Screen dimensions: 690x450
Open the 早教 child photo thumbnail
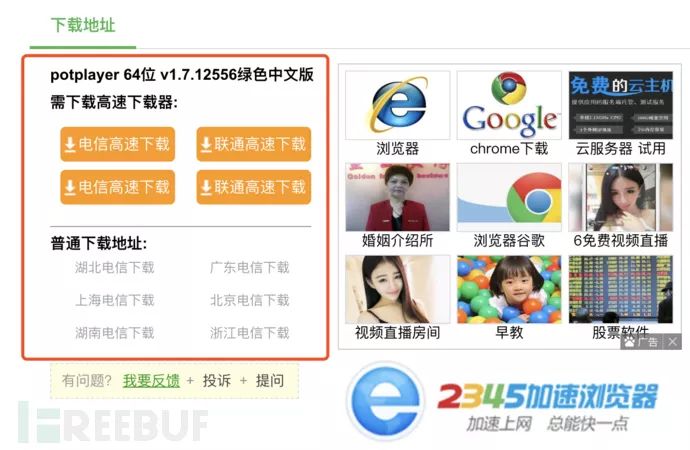pyautogui.click(x=509, y=289)
